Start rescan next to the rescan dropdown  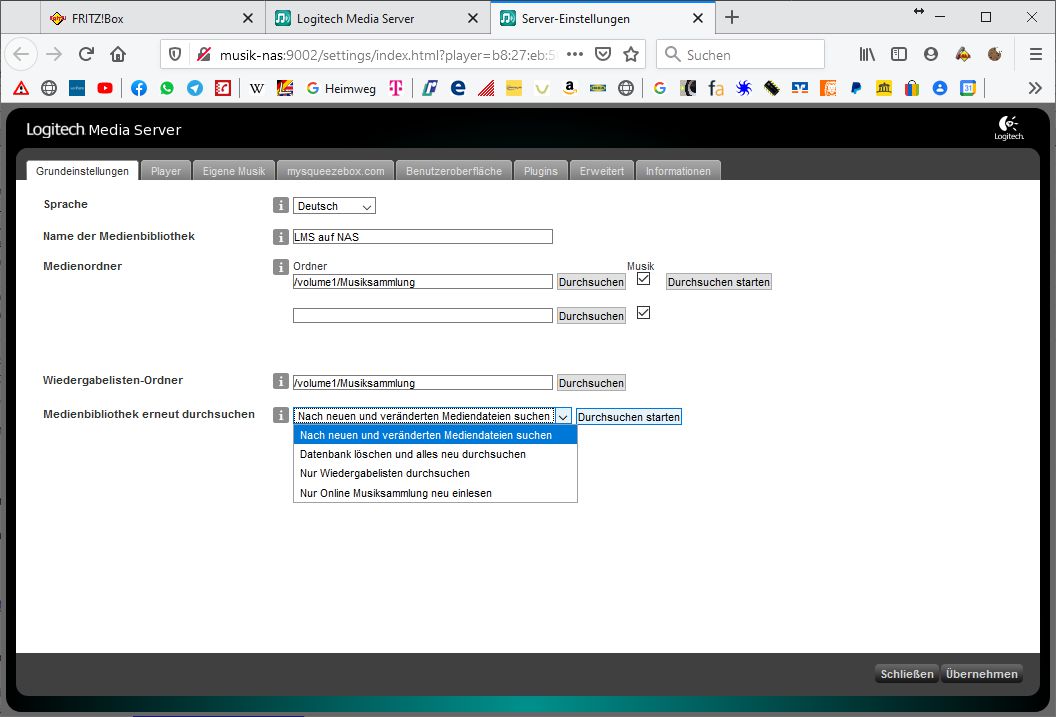[628, 417]
